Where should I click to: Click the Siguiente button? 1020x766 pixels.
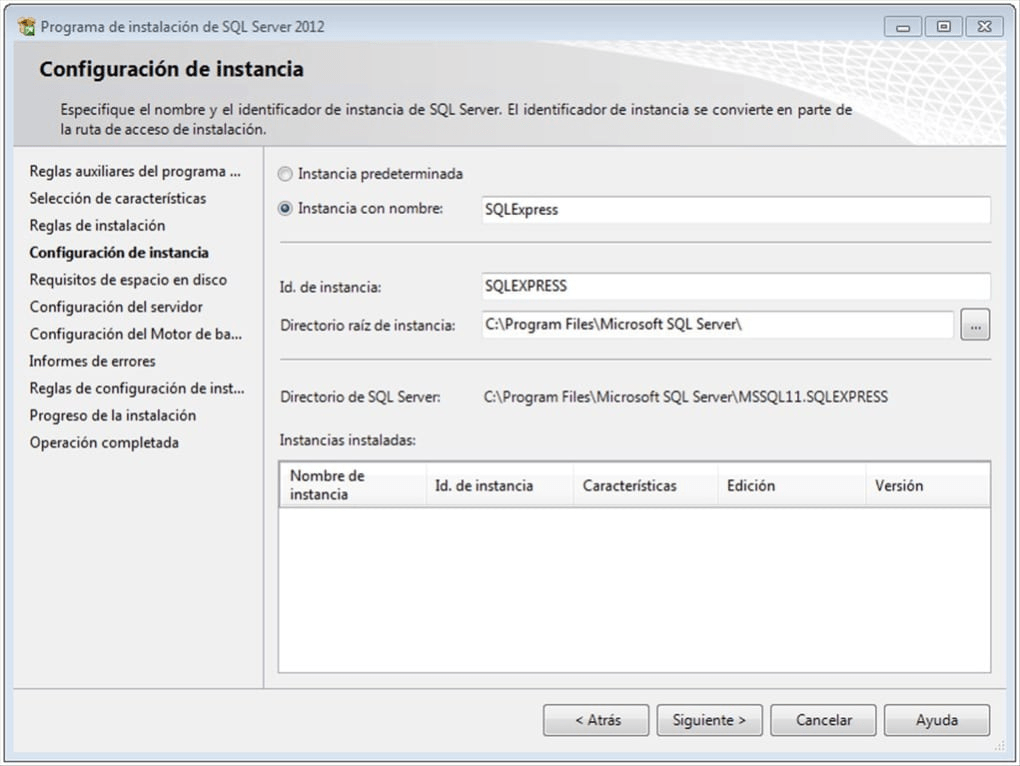(x=709, y=720)
